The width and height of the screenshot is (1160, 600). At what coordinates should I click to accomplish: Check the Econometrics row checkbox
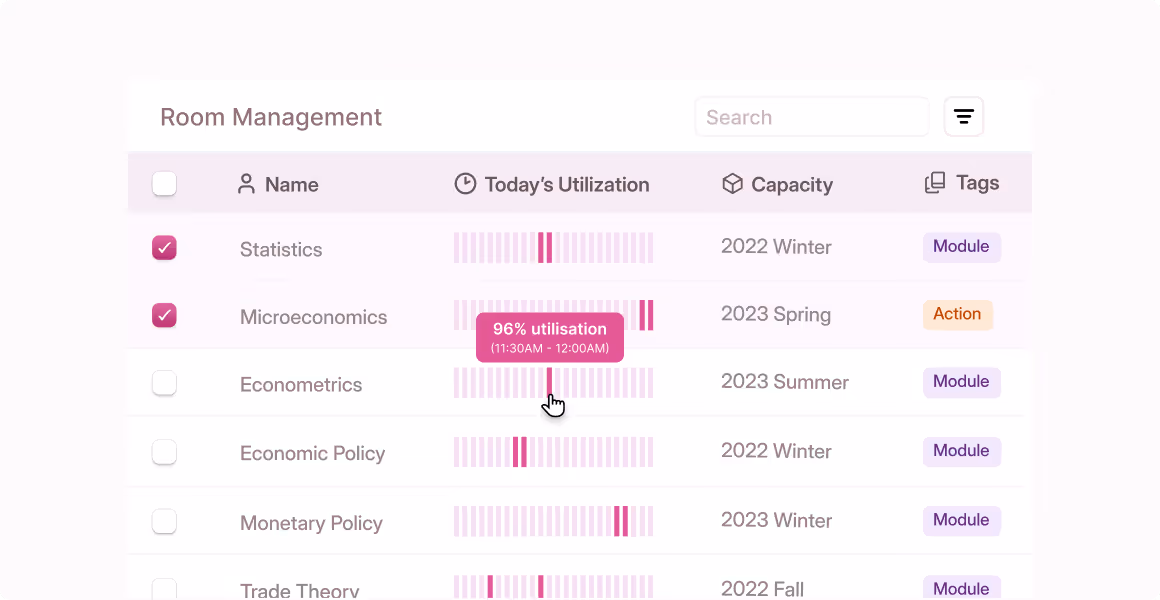164,383
